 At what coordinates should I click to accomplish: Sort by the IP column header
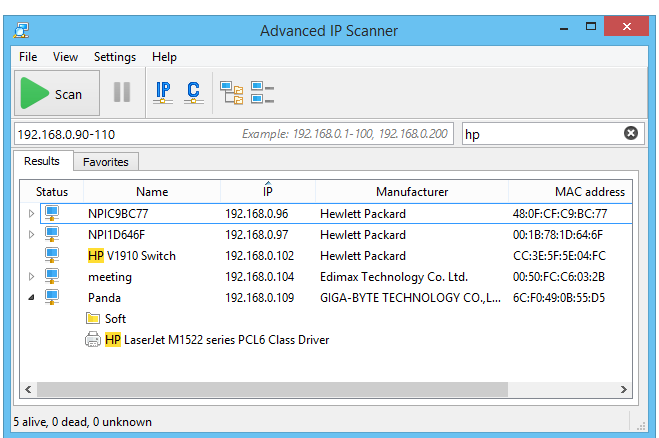click(x=268, y=192)
